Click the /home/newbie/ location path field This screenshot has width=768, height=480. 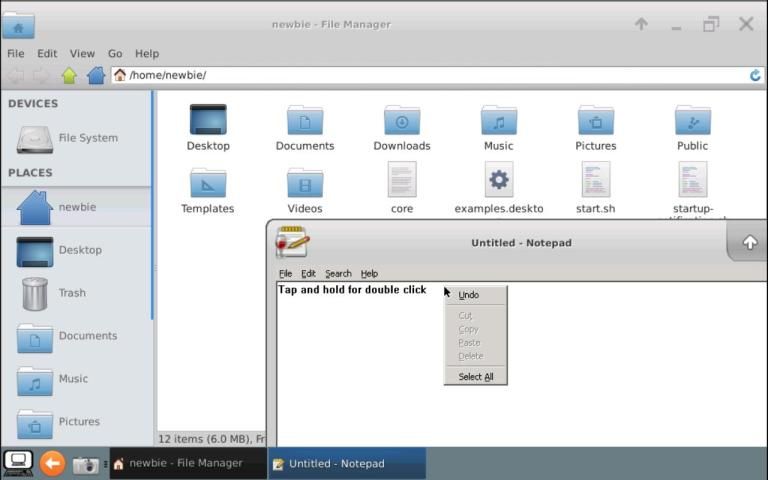point(430,75)
